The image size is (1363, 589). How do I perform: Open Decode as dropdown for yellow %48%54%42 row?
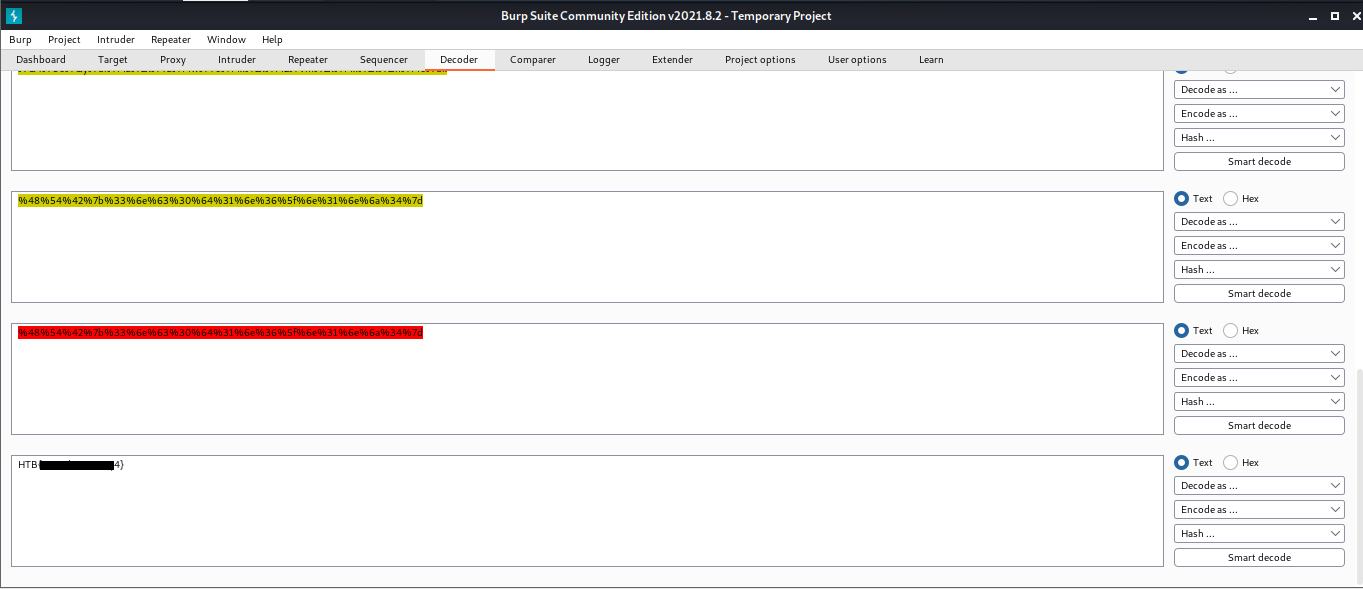coord(1259,221)
